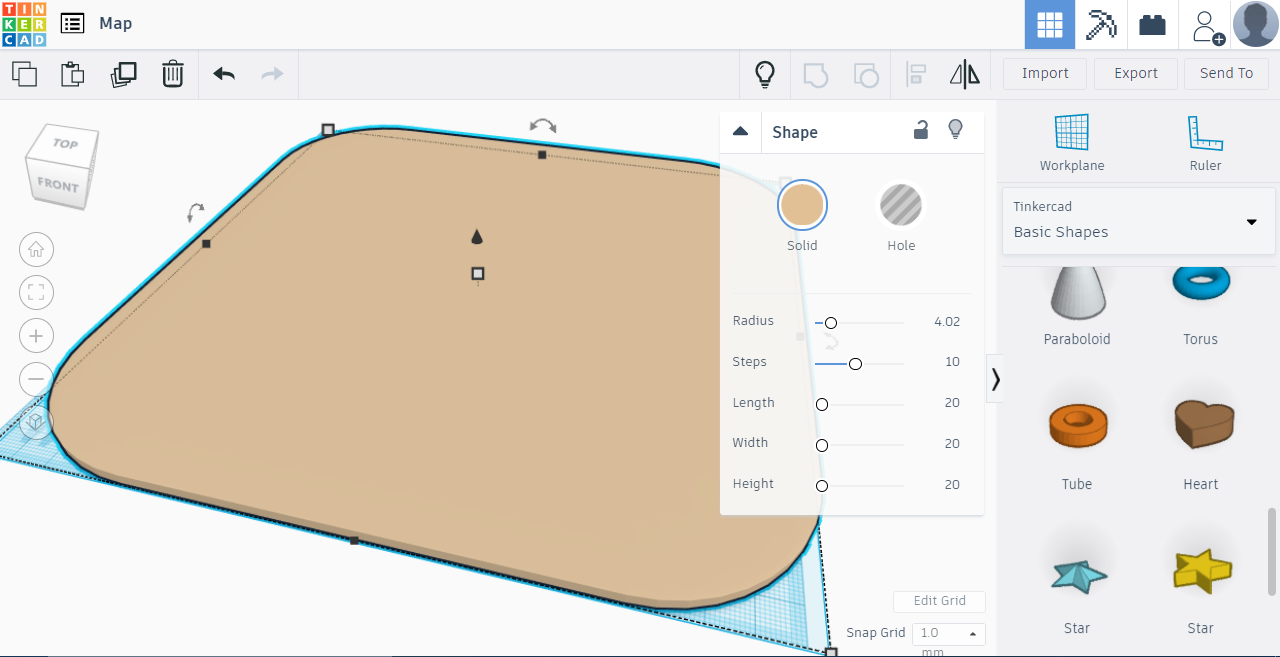Hide the shape using panel lightbulb
This screenshot has height=657, width=1280.
pos(955,129)
